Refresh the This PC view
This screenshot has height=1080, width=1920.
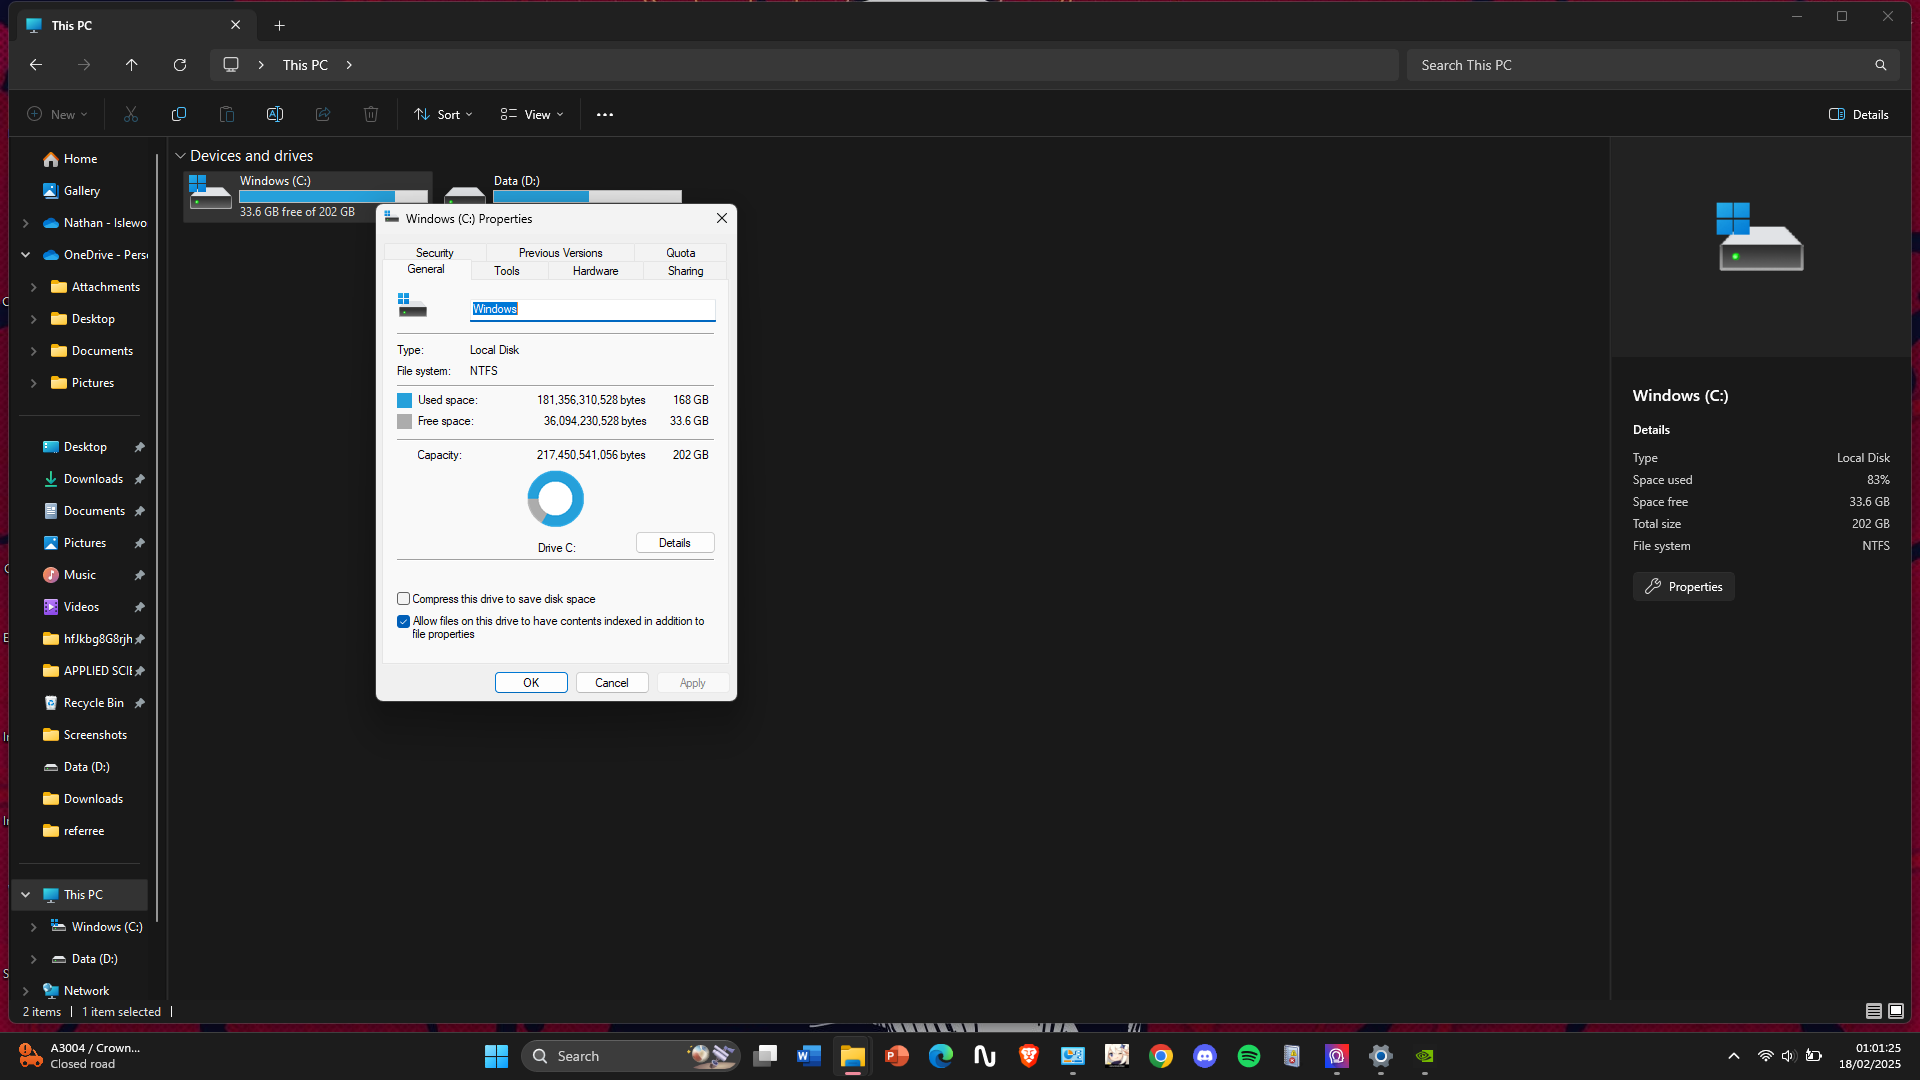[180, 65]
